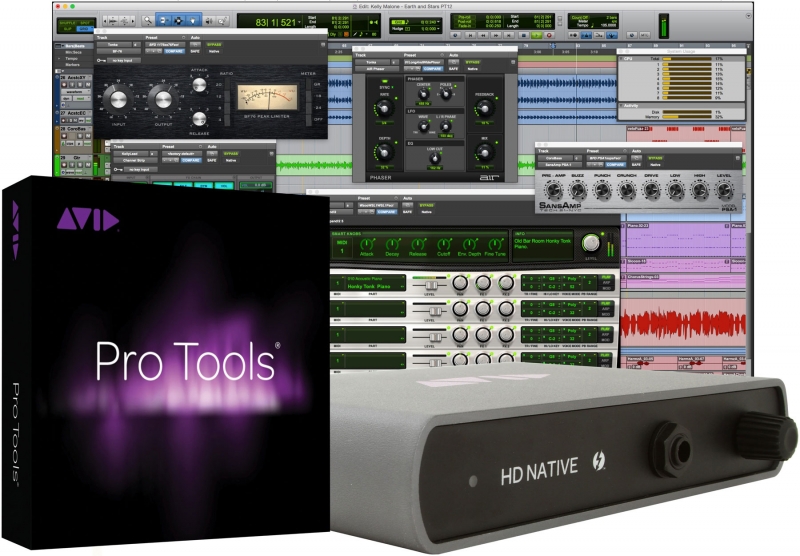
Task: Click Compare in the BF76 plugin window
Action: pos(174,51)
